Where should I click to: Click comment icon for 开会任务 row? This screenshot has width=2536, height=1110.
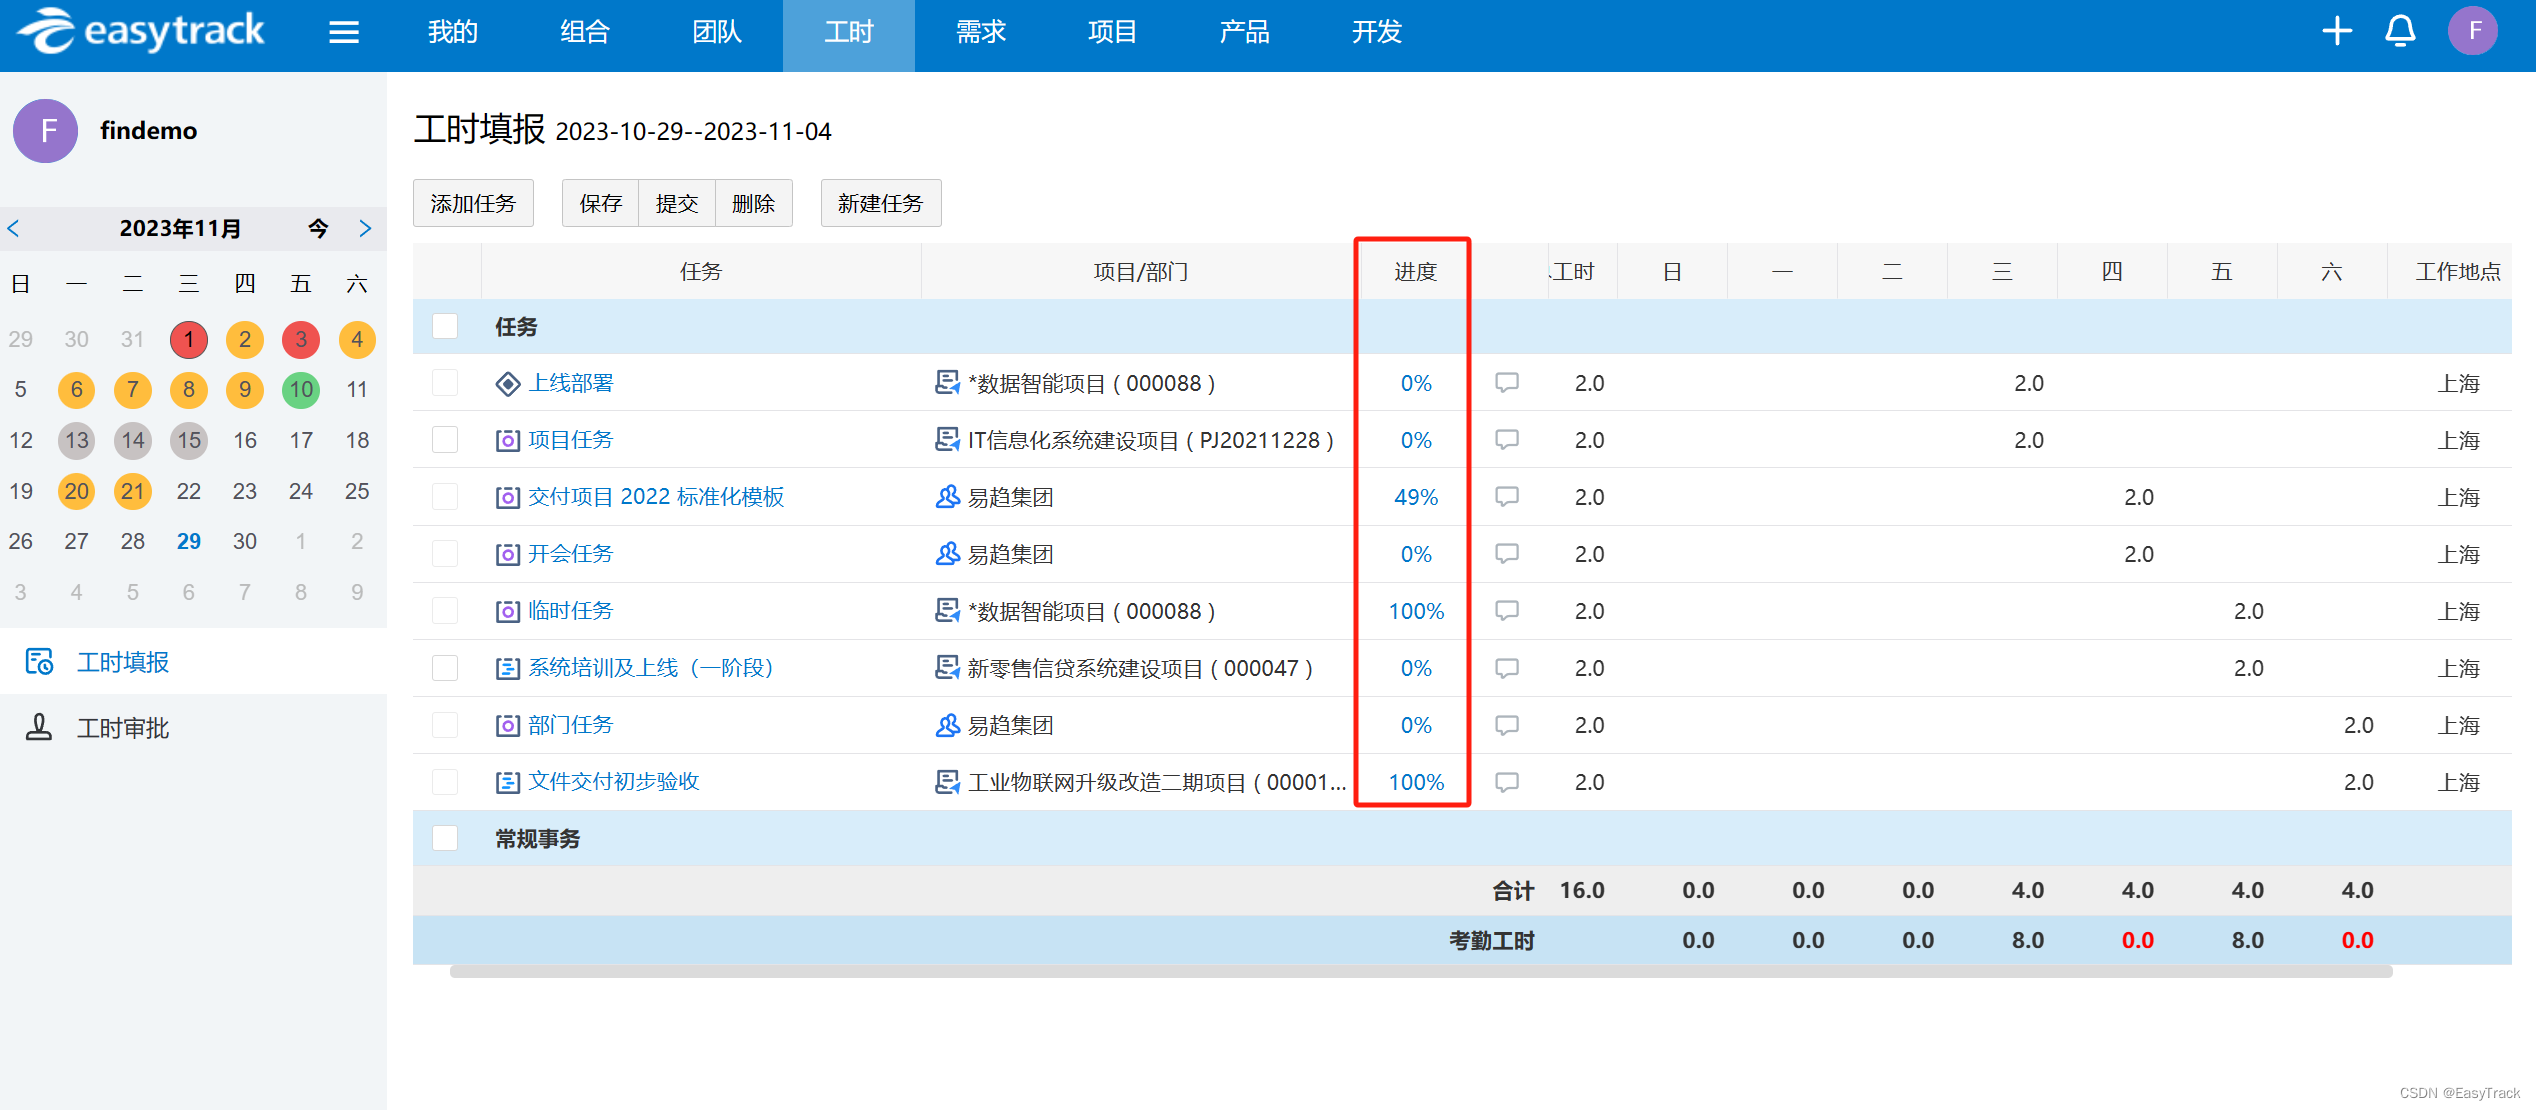1506,554
